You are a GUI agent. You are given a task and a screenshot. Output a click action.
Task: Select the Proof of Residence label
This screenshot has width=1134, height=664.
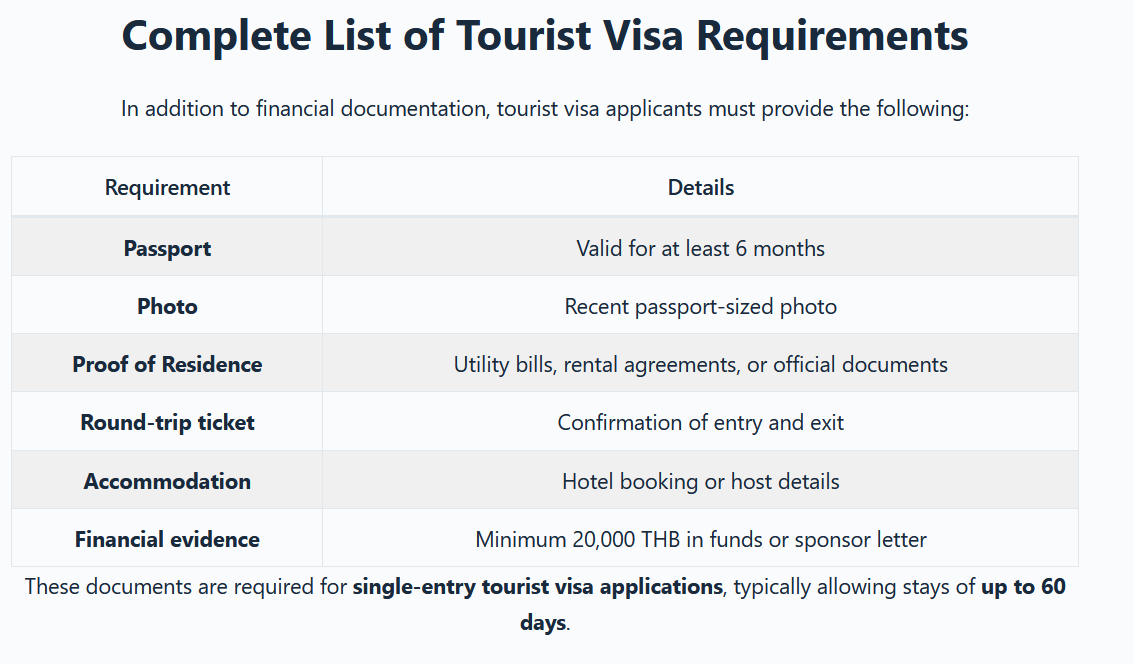click(x=167, y=364)
